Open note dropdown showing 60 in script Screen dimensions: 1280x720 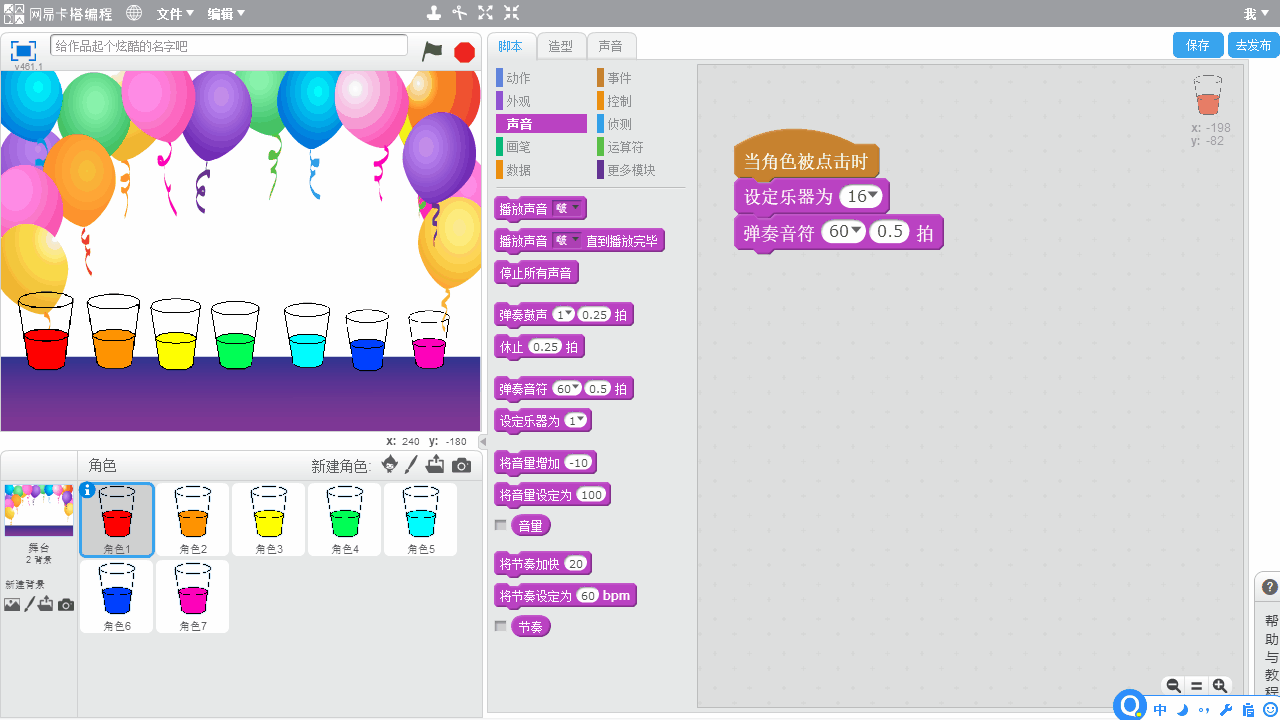pos(857,232)
